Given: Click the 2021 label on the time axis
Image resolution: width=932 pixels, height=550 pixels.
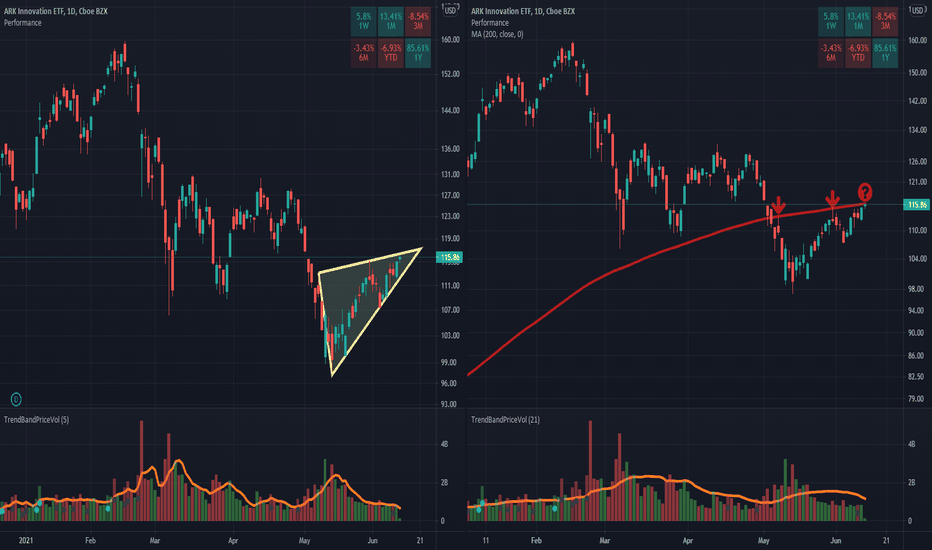Looking at the screenshot, I should (x=26, y=540).
